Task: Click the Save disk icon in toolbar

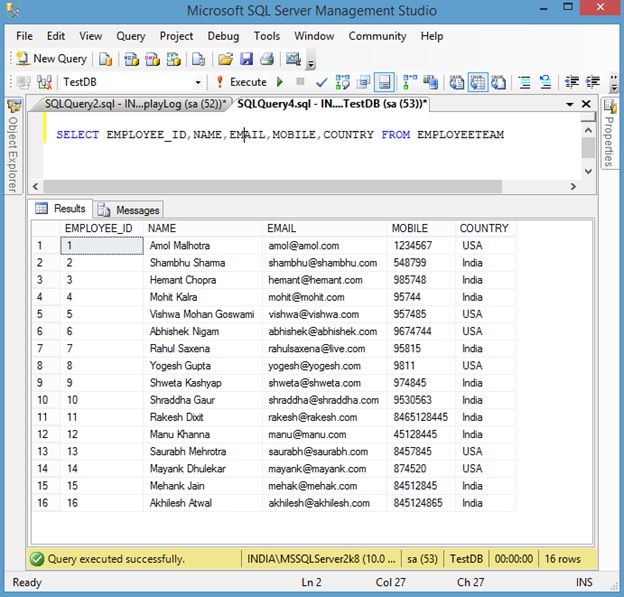Action: point(246,59)
